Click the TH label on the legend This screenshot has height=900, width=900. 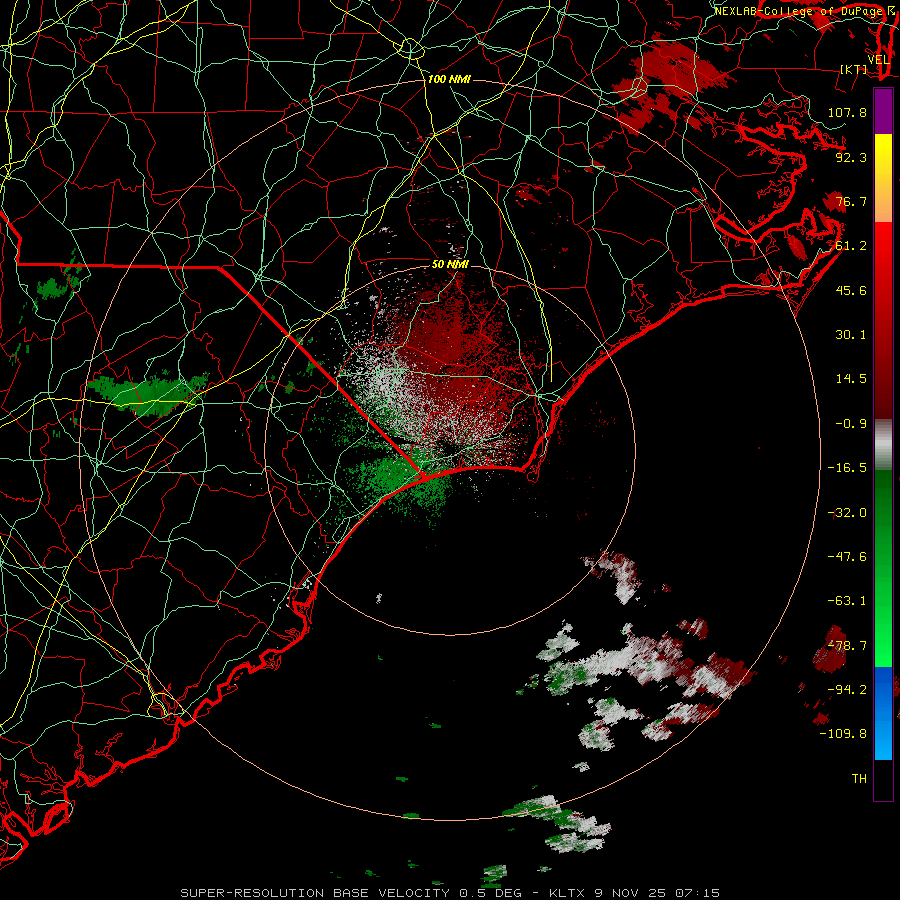coord(859,779)
